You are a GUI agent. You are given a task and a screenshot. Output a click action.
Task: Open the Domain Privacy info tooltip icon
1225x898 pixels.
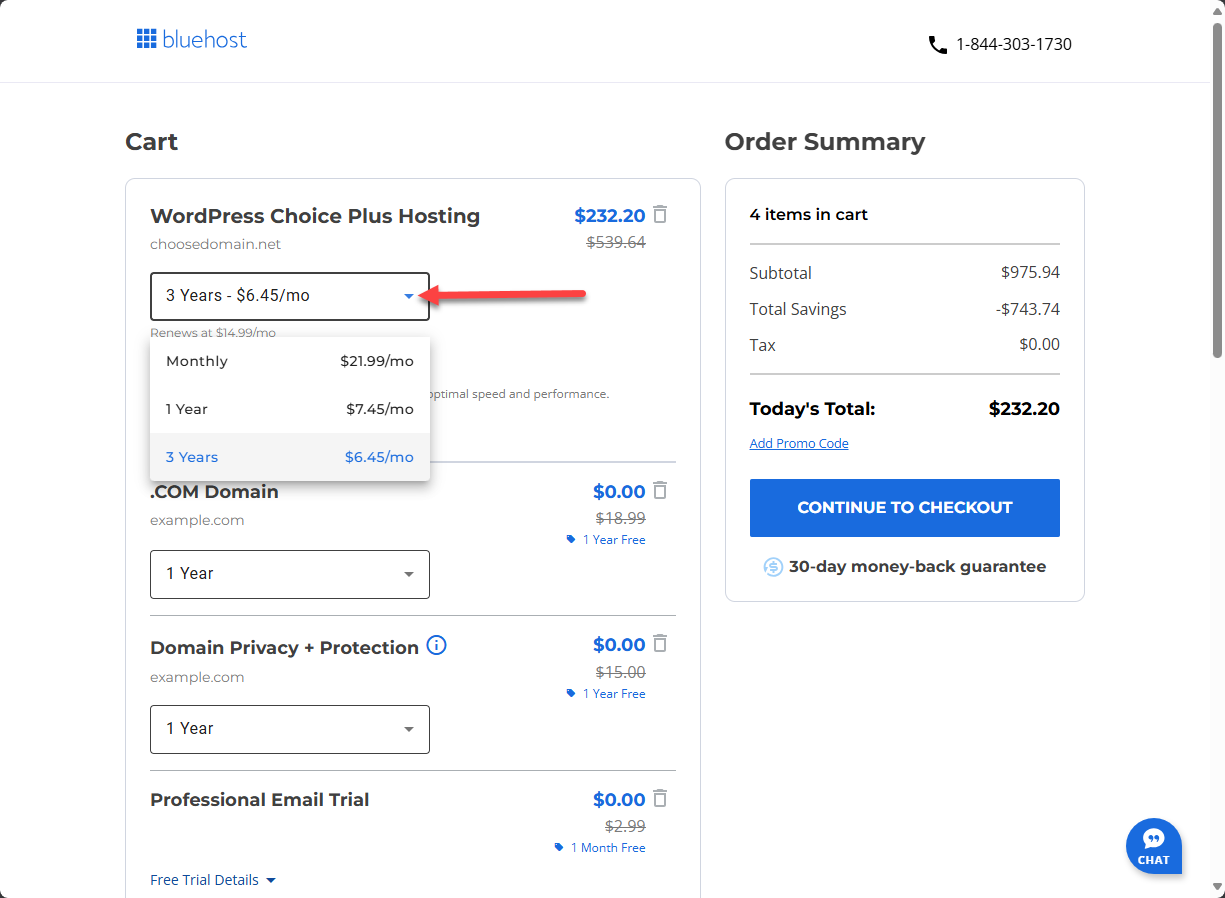(x=436, y=646)
